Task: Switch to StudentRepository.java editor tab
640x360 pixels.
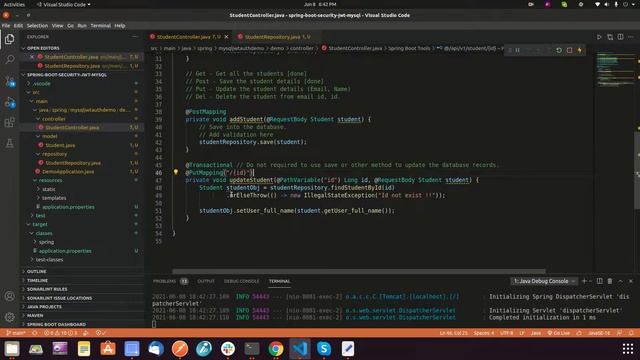Action: (x=277, y=37)
